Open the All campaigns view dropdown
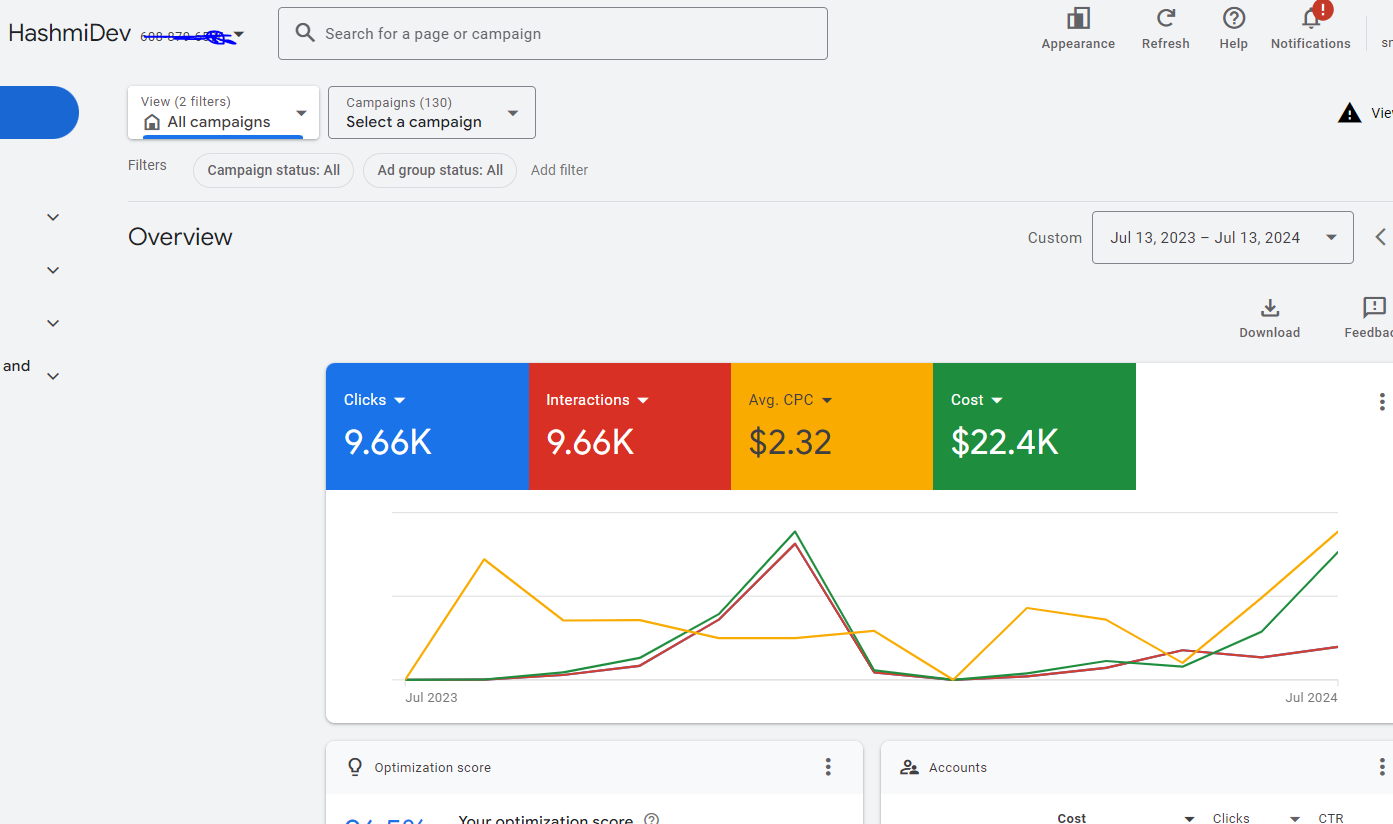 coord(302,113)
